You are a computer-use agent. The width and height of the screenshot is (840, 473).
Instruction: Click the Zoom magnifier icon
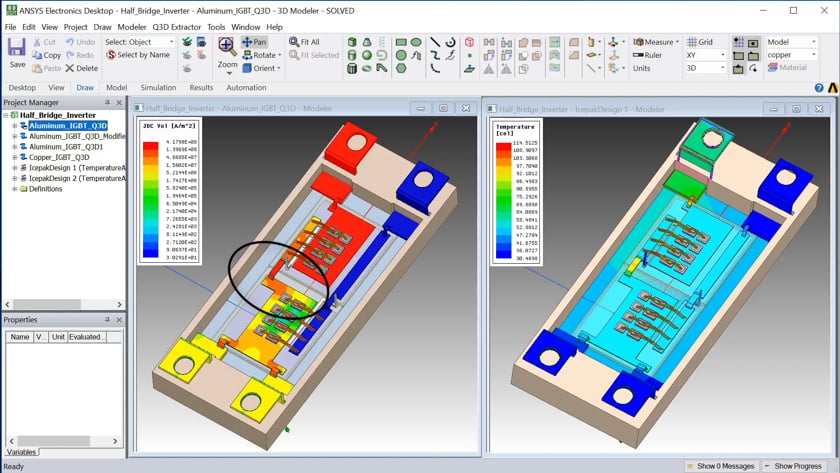(x=228, y=47)
